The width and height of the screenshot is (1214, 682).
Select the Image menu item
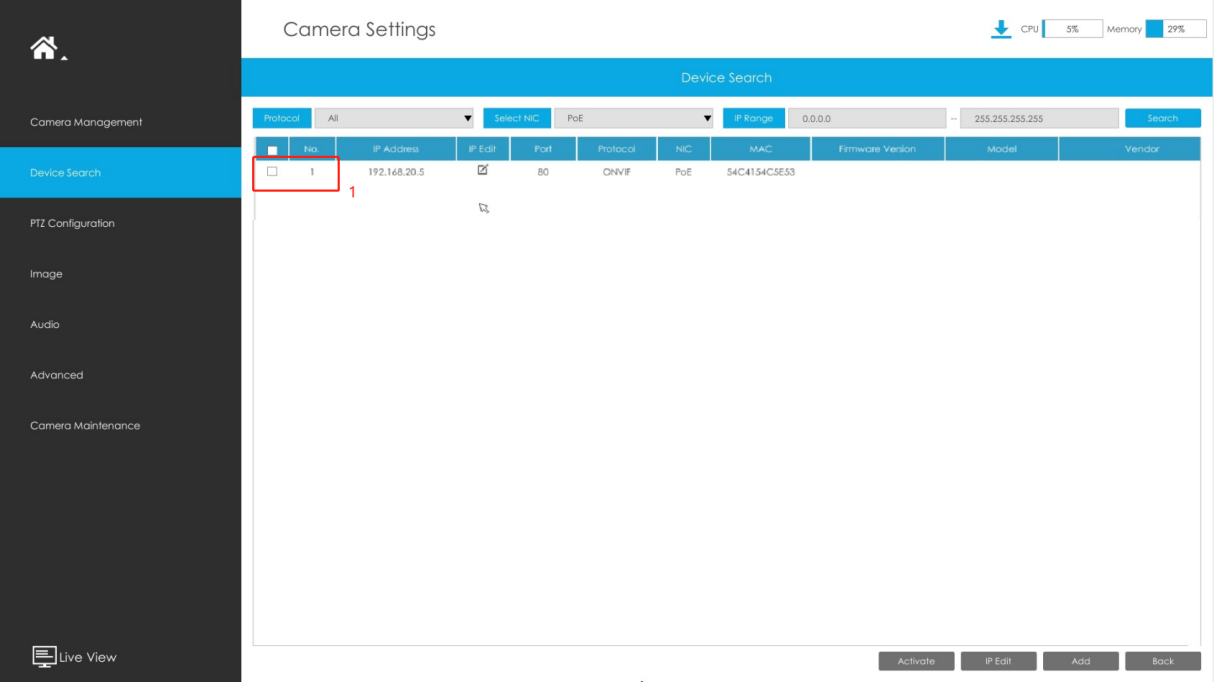click(46, 274)
